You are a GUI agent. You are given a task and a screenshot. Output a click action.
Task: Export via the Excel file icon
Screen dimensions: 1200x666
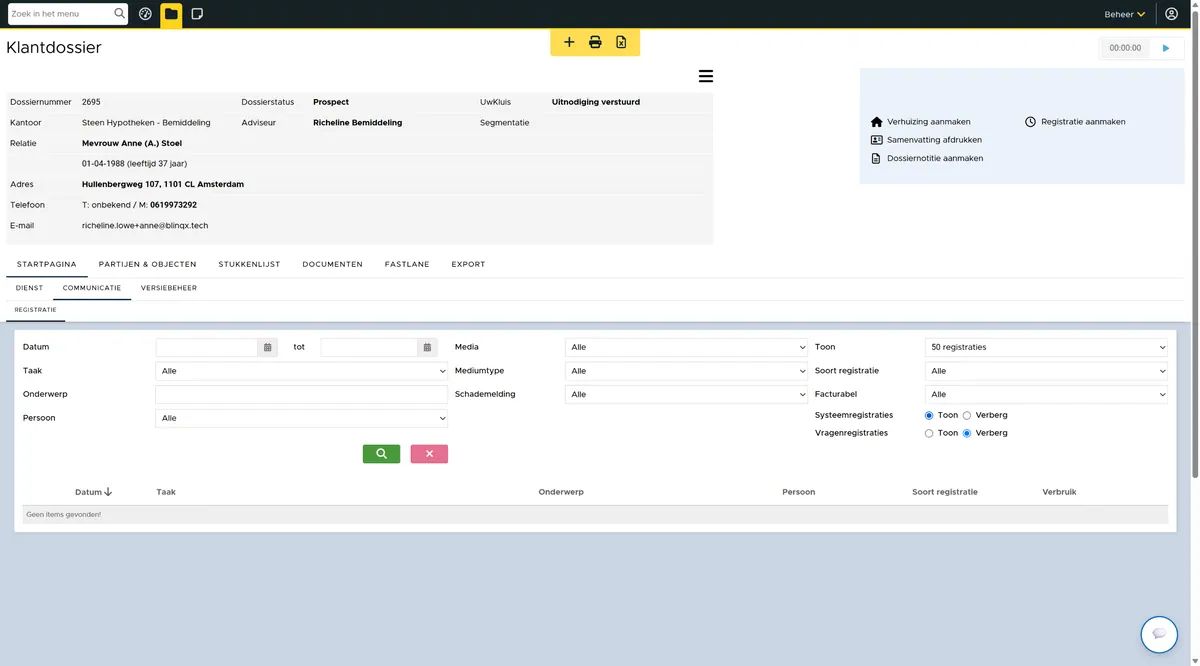point(621,42)
